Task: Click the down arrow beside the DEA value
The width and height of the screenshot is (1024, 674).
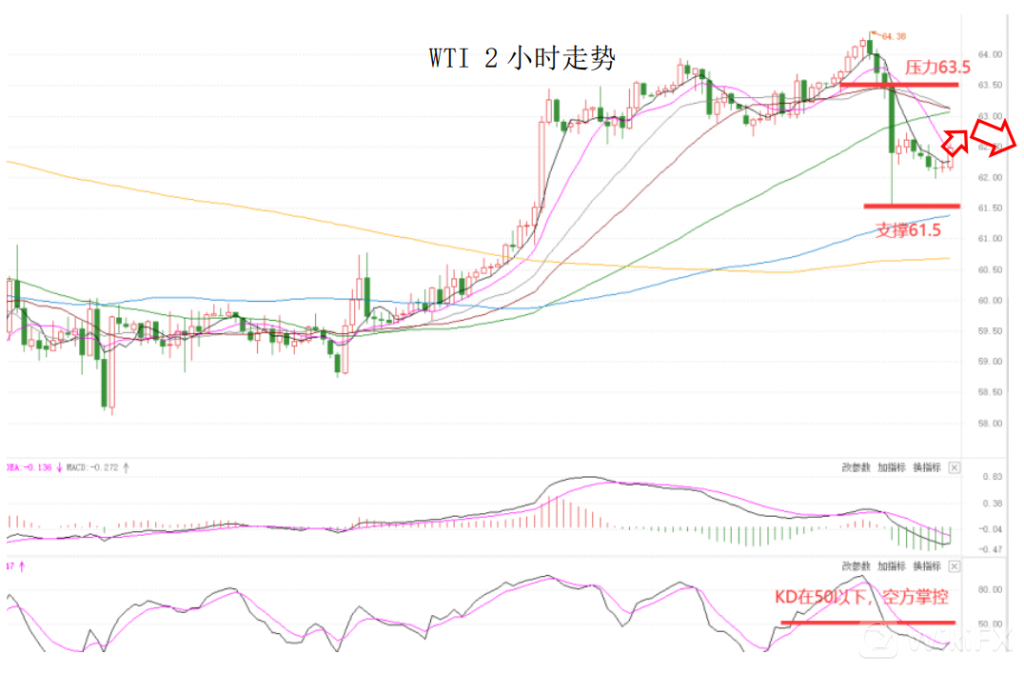Action: pyautogui.click(x=60, y=467)
